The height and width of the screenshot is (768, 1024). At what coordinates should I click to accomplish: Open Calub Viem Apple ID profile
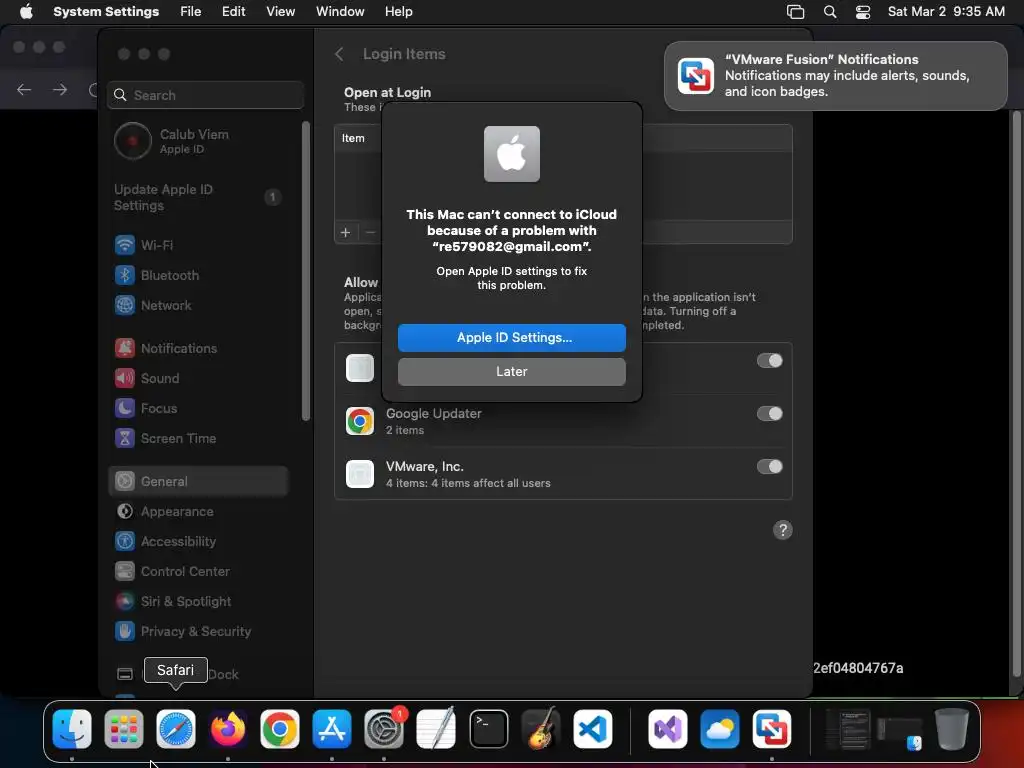[199, 141]
